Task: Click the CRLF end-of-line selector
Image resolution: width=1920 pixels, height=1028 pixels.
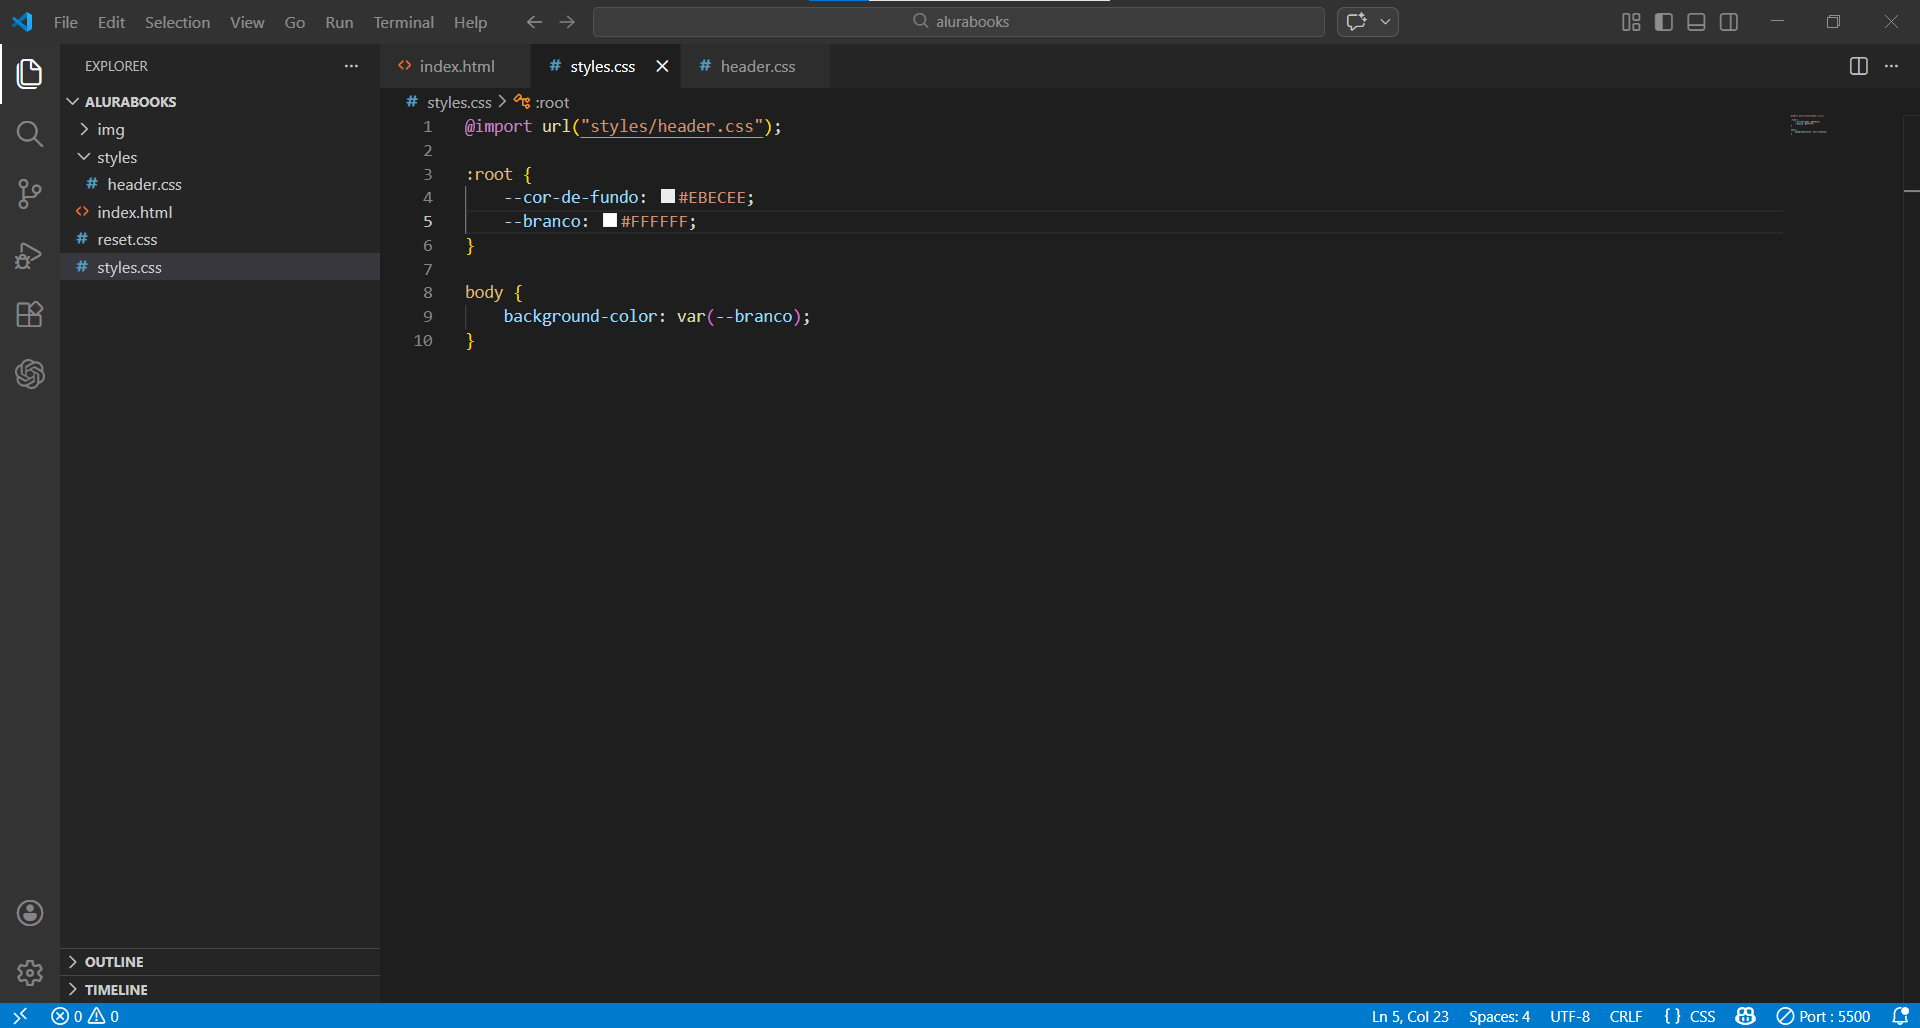Action: coord(1625,1016)
